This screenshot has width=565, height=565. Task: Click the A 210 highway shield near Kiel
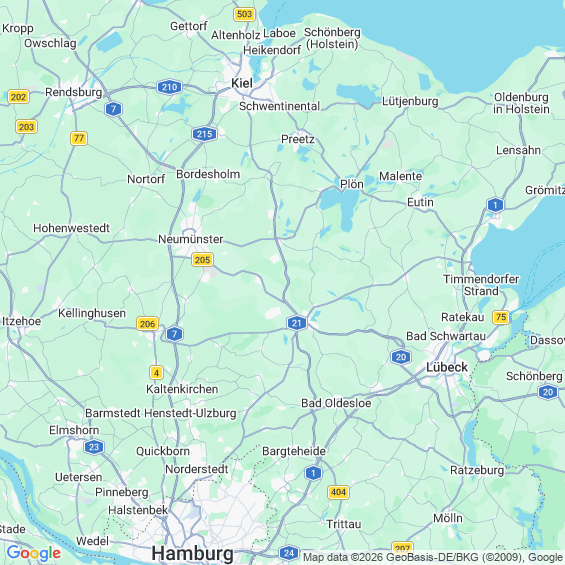click(169, 87)
